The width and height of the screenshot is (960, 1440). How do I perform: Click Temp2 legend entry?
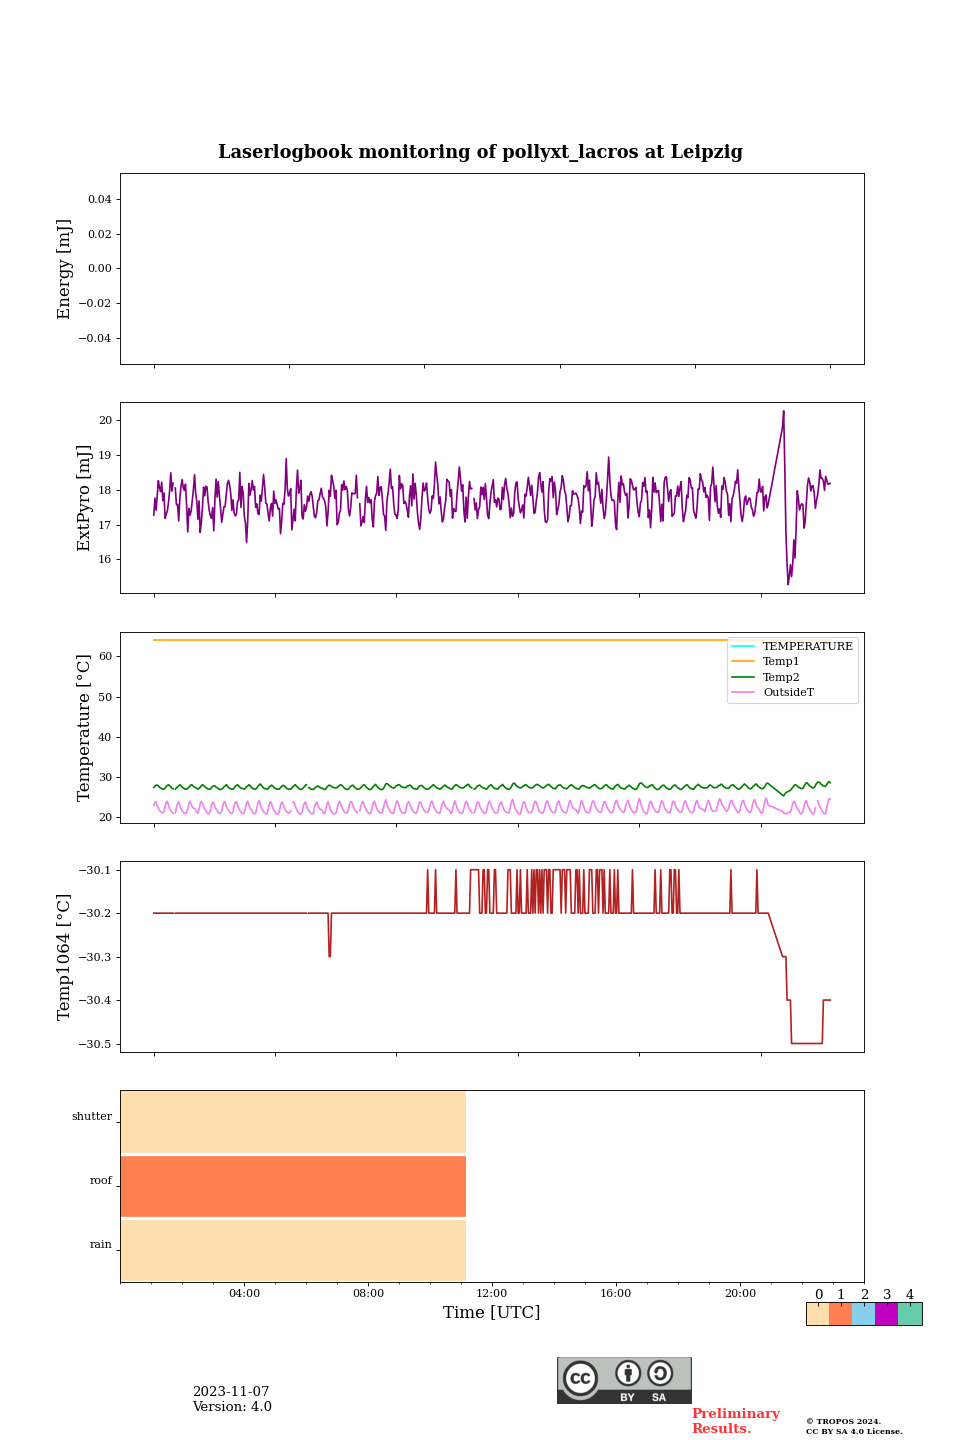[766, 677]
